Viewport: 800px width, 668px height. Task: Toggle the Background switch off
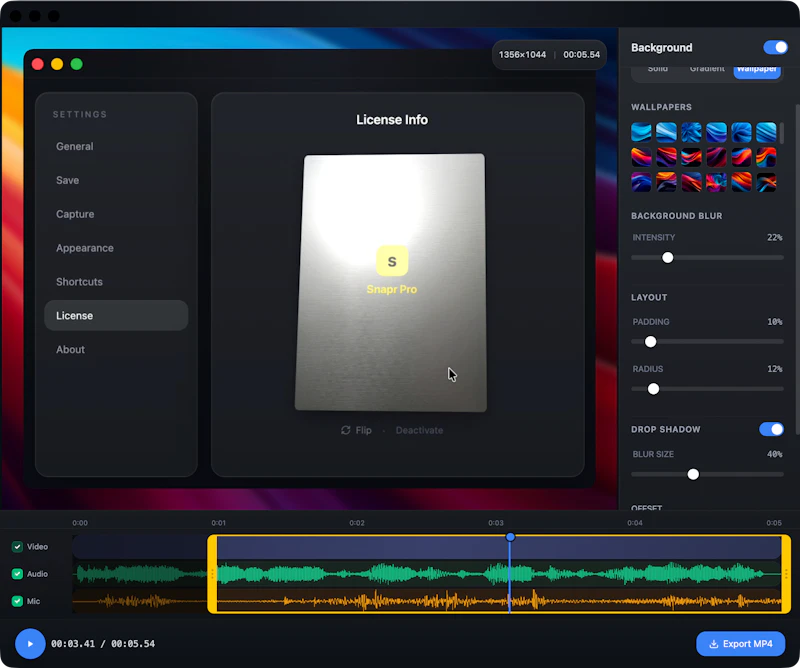point(776,47)
